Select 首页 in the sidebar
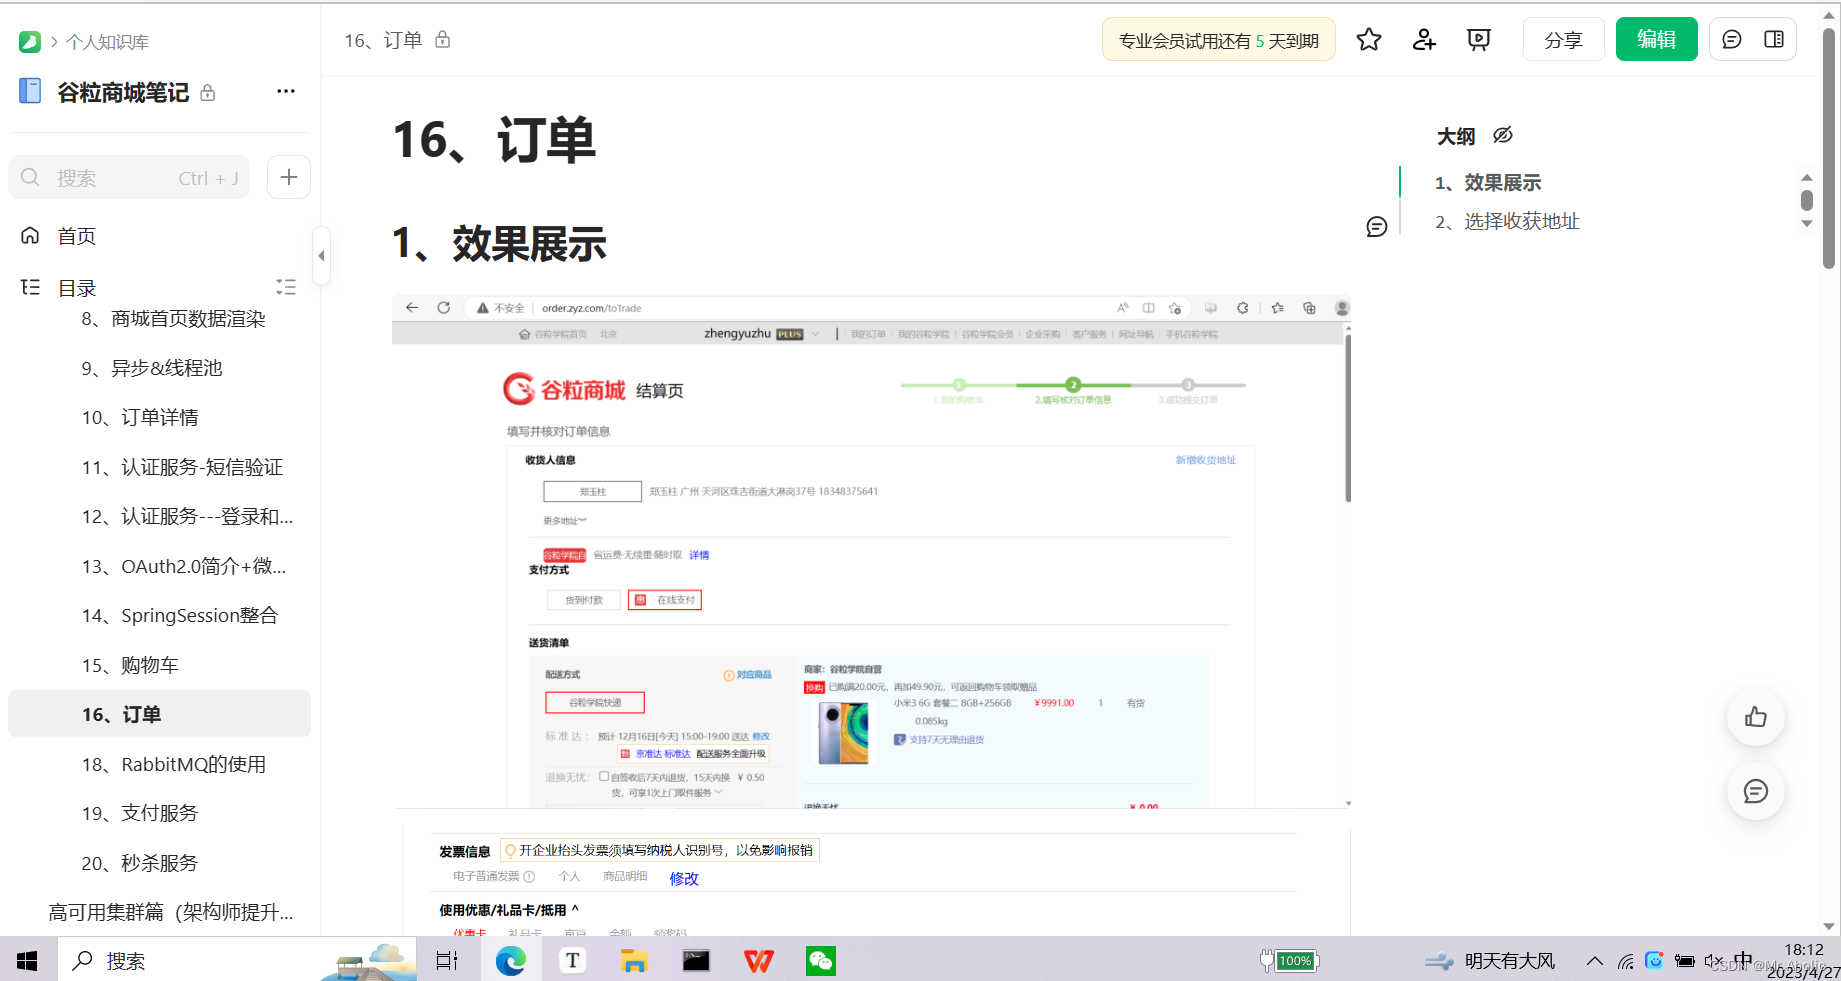This screenshot has height=981, width=1841. [x=76, y=236]
